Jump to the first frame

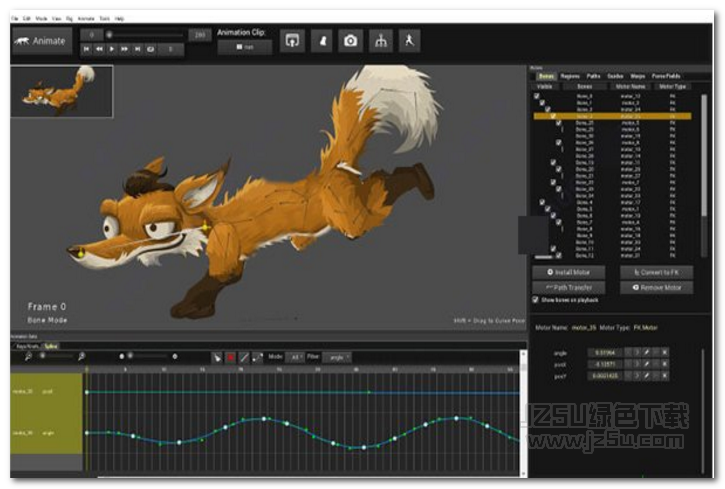click(x=87, y=49)
